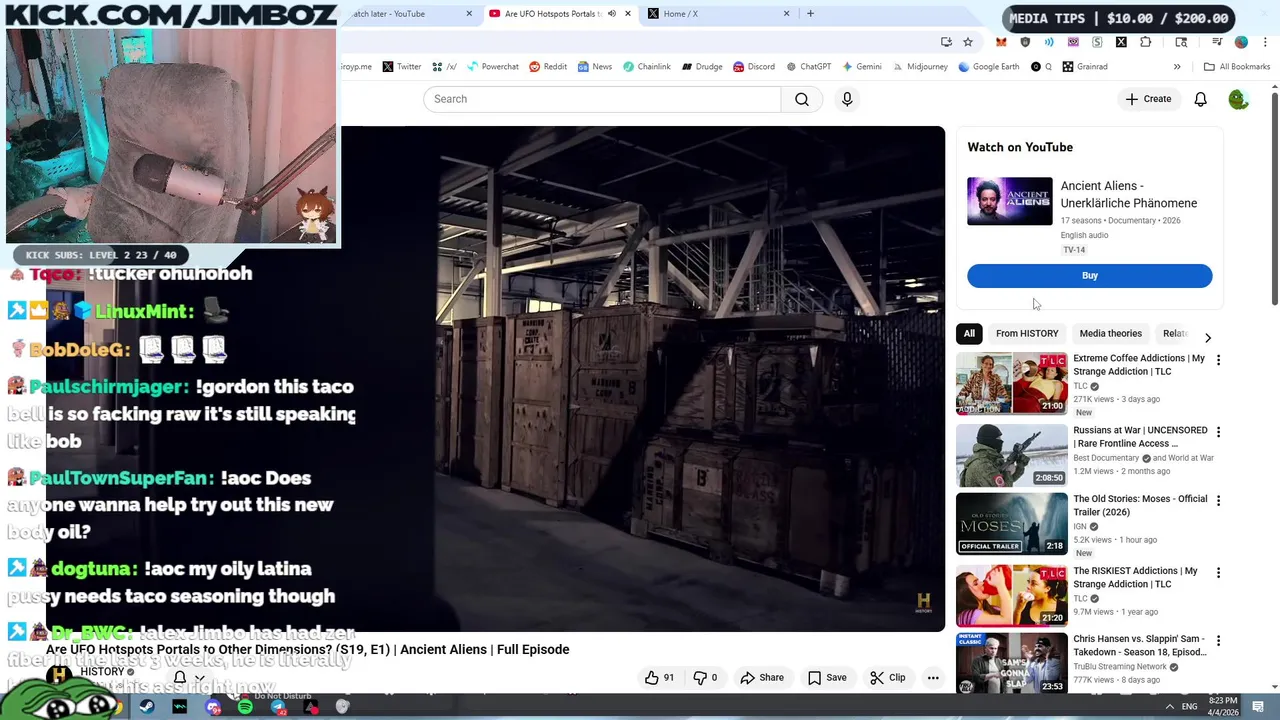Image resolution: width=1280 pixels, height=720 pixels.
Task: Open options menu for Russians at War
Action: tap(1218, 432)
